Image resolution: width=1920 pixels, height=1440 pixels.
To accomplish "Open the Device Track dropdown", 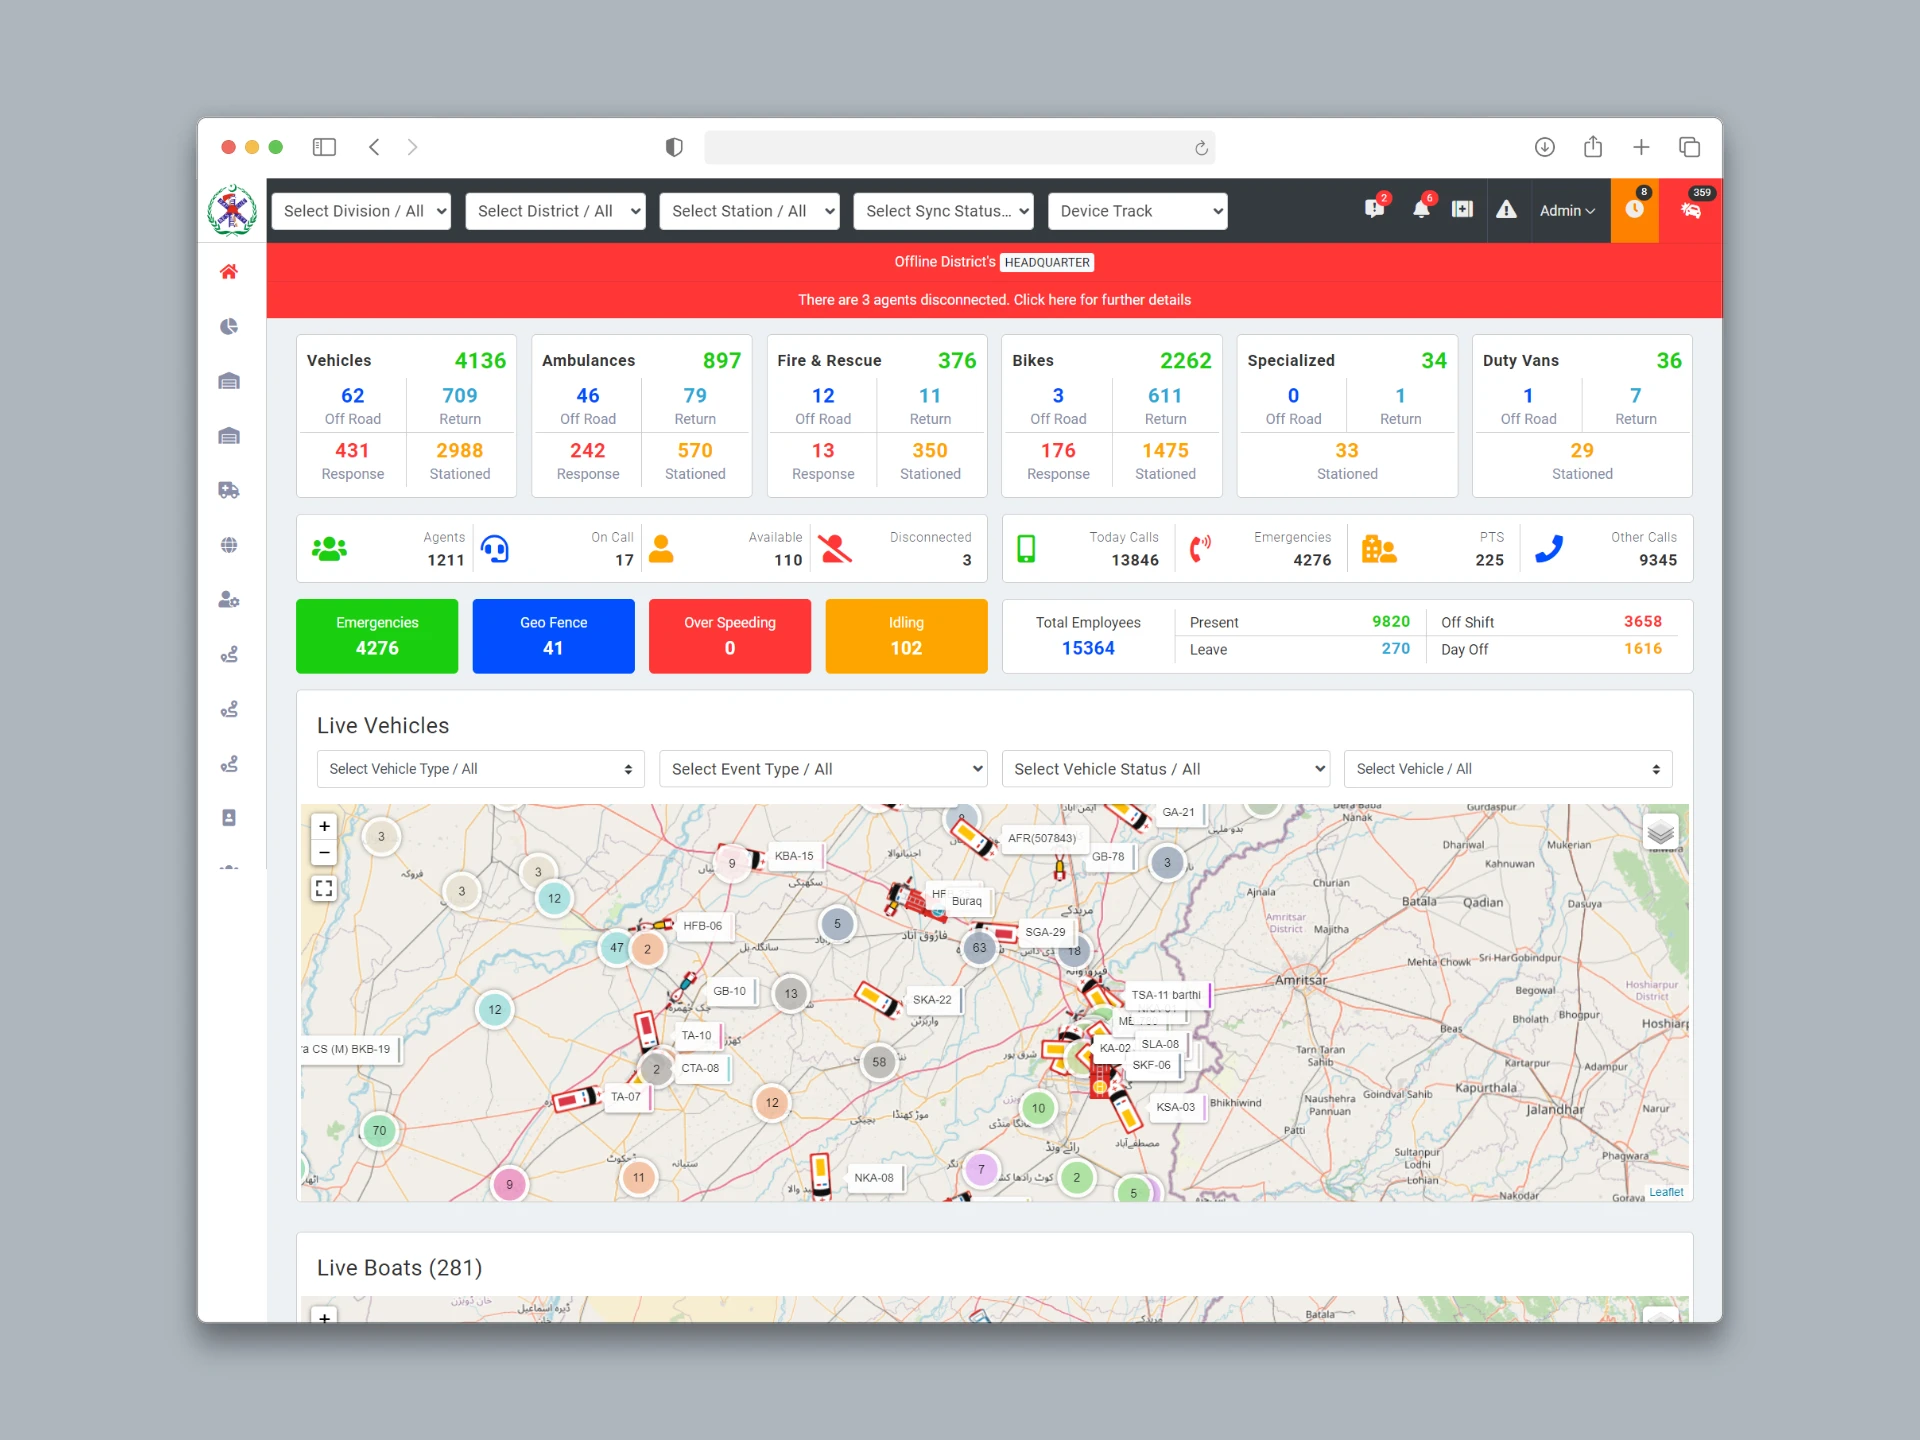I will (1137, 211).
